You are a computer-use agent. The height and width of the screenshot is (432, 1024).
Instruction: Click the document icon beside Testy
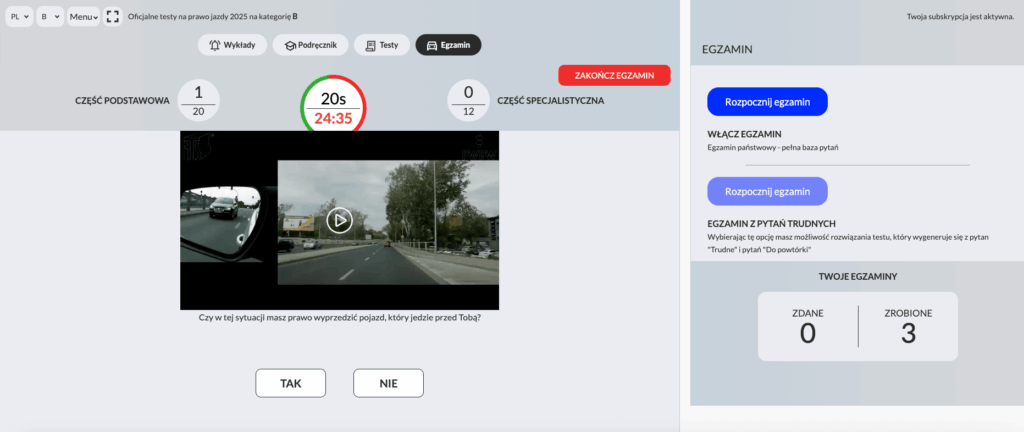pyautogui.click(x=371, y=45)
